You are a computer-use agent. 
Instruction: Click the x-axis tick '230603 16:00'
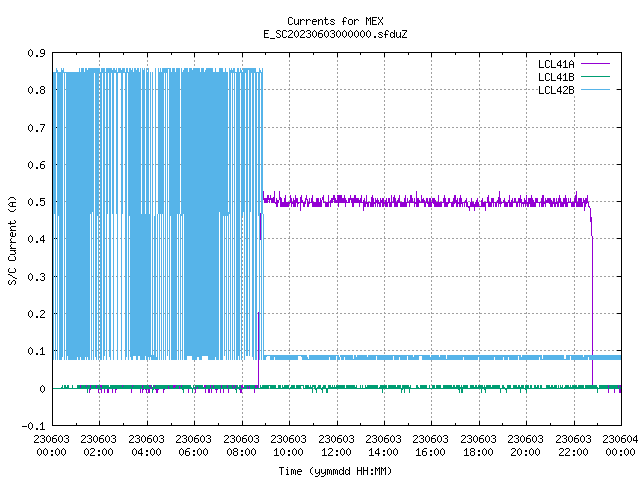[430, 445]
